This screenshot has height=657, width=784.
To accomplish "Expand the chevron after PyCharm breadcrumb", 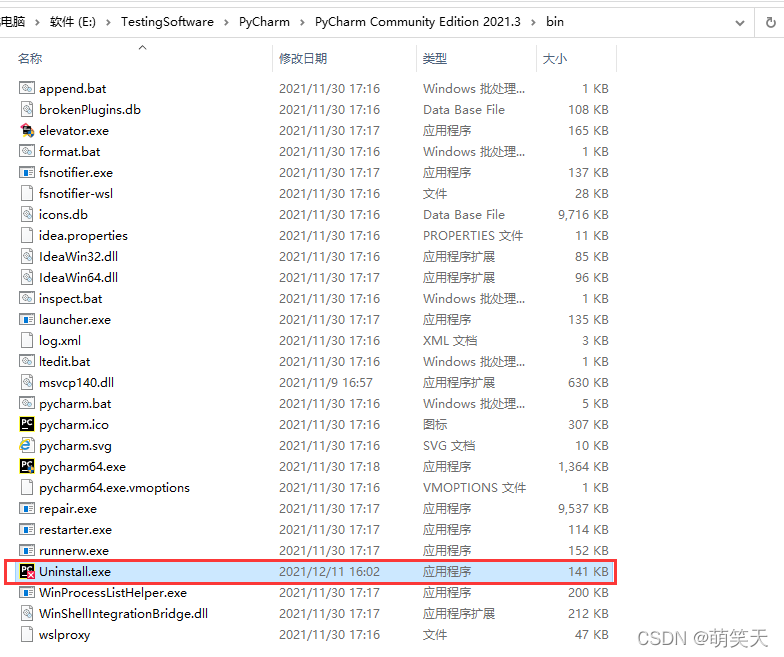I will pos(302,22).
